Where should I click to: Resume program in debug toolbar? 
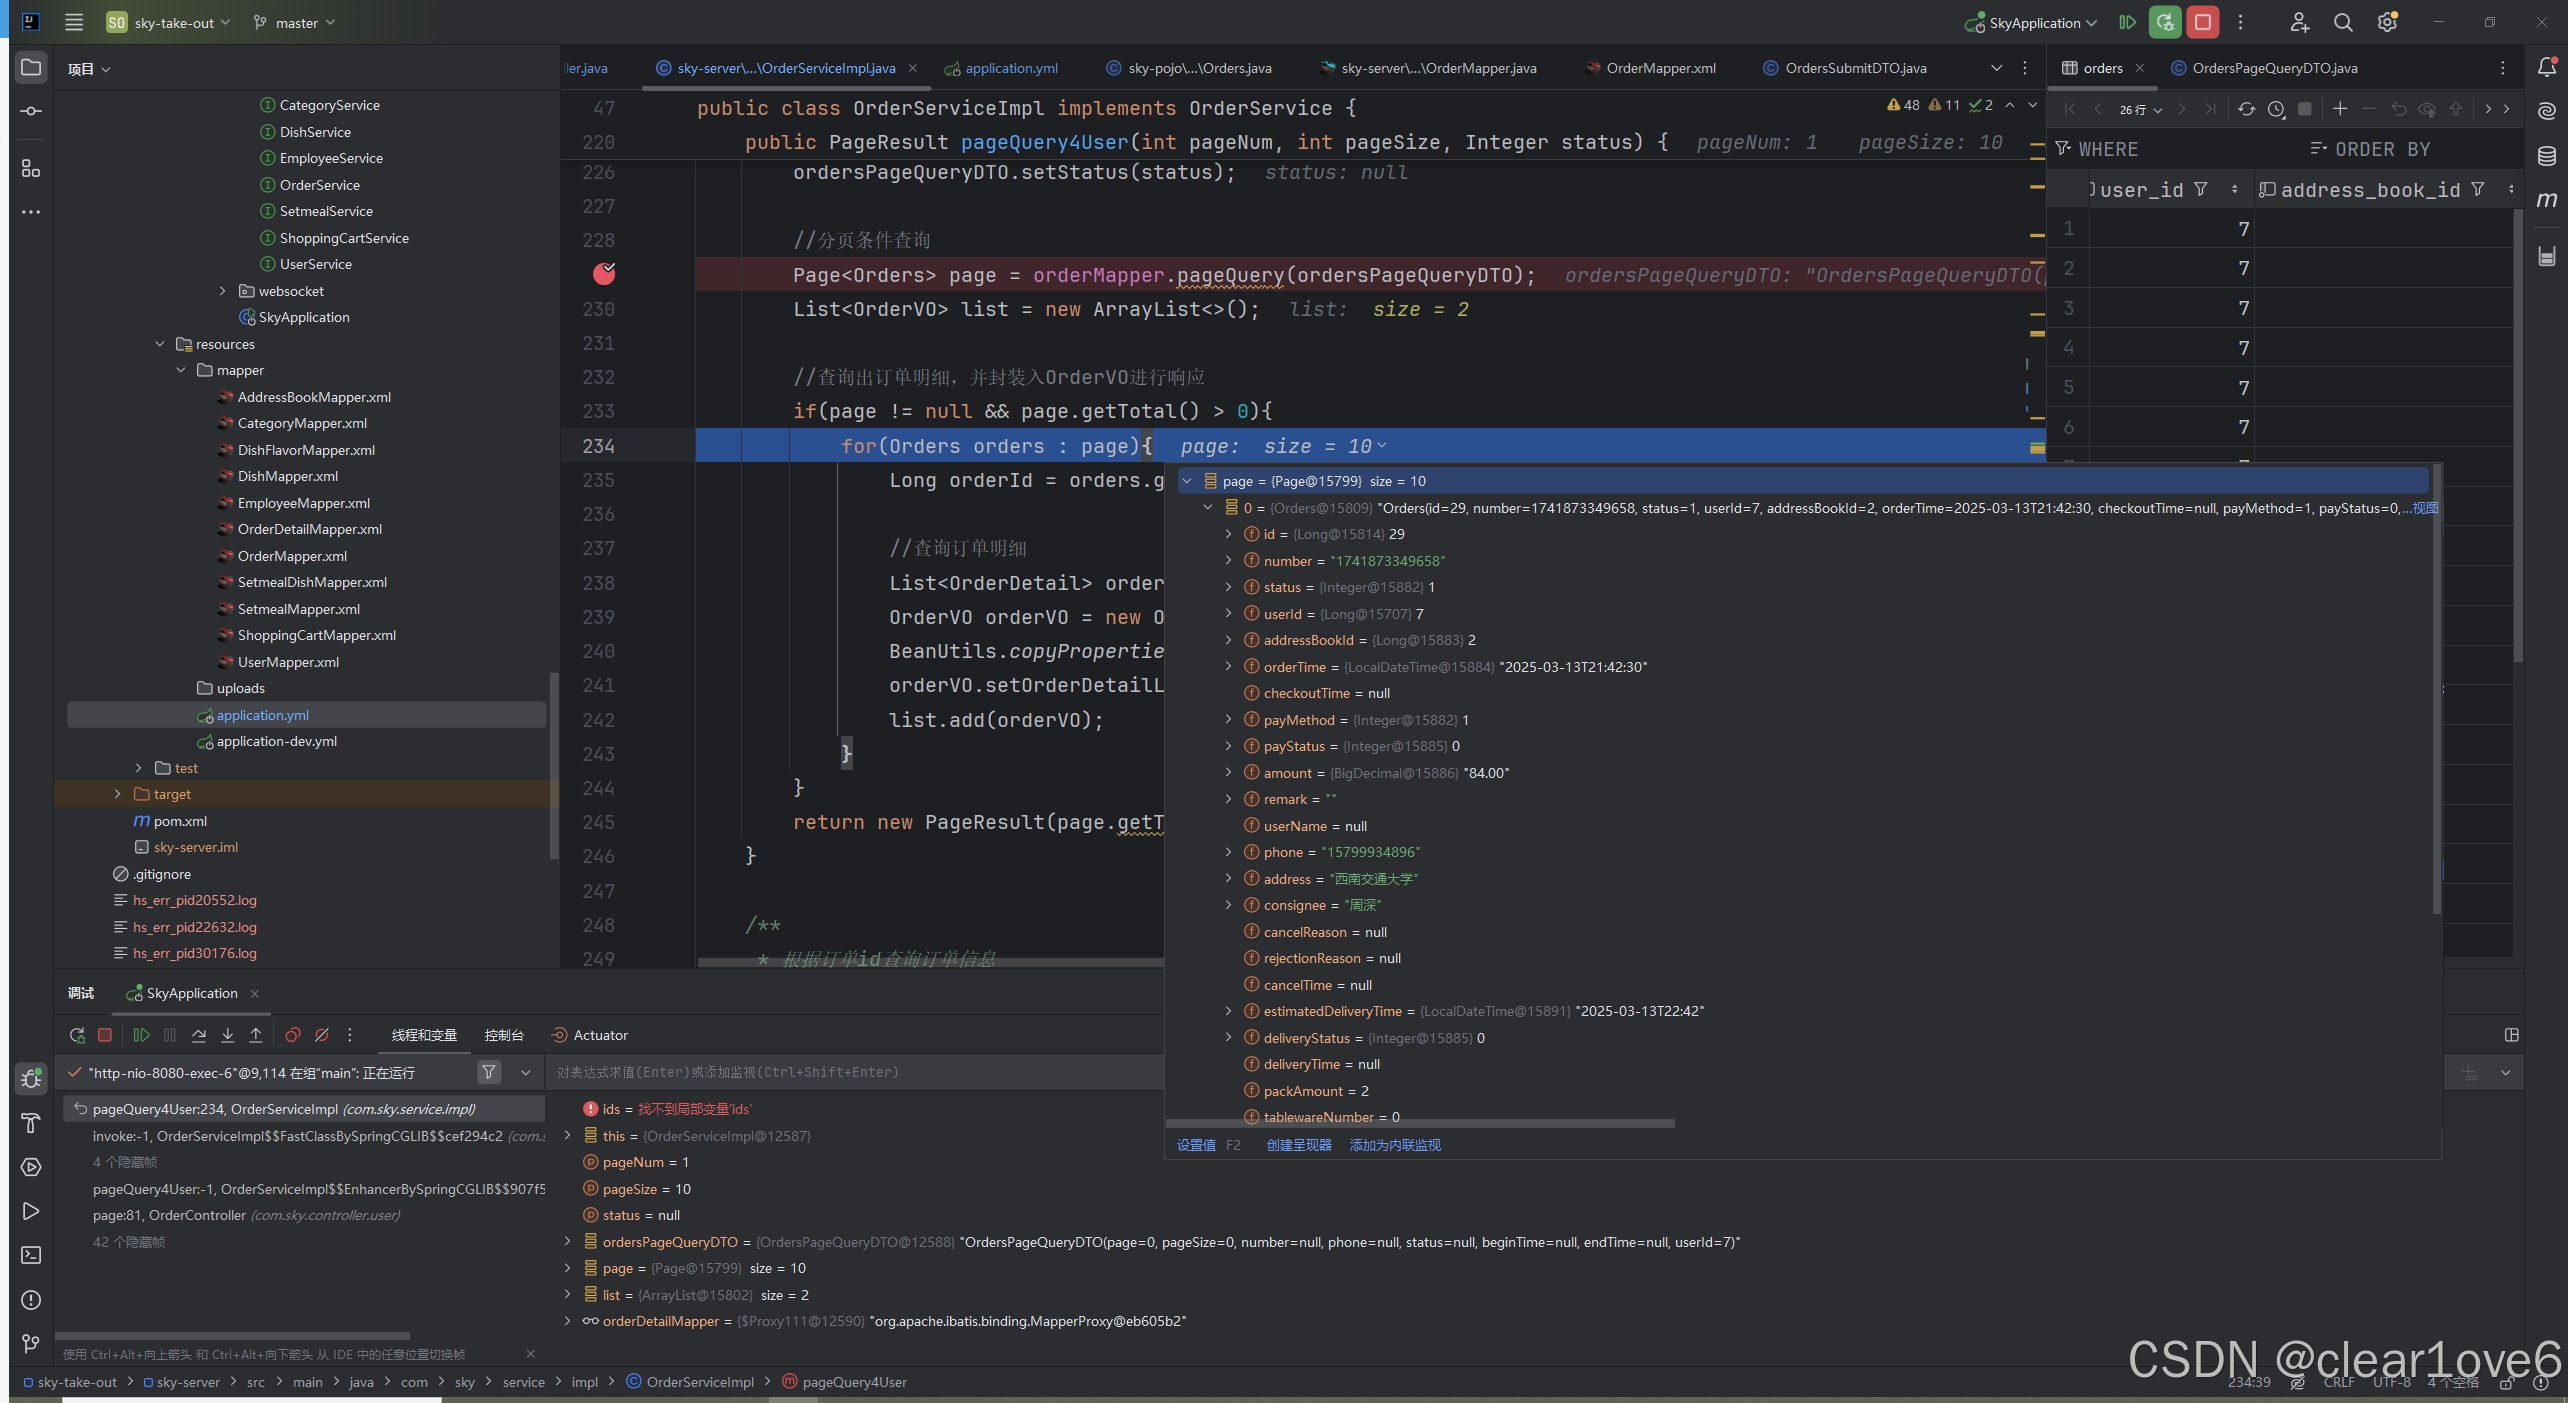point(141,1035)
